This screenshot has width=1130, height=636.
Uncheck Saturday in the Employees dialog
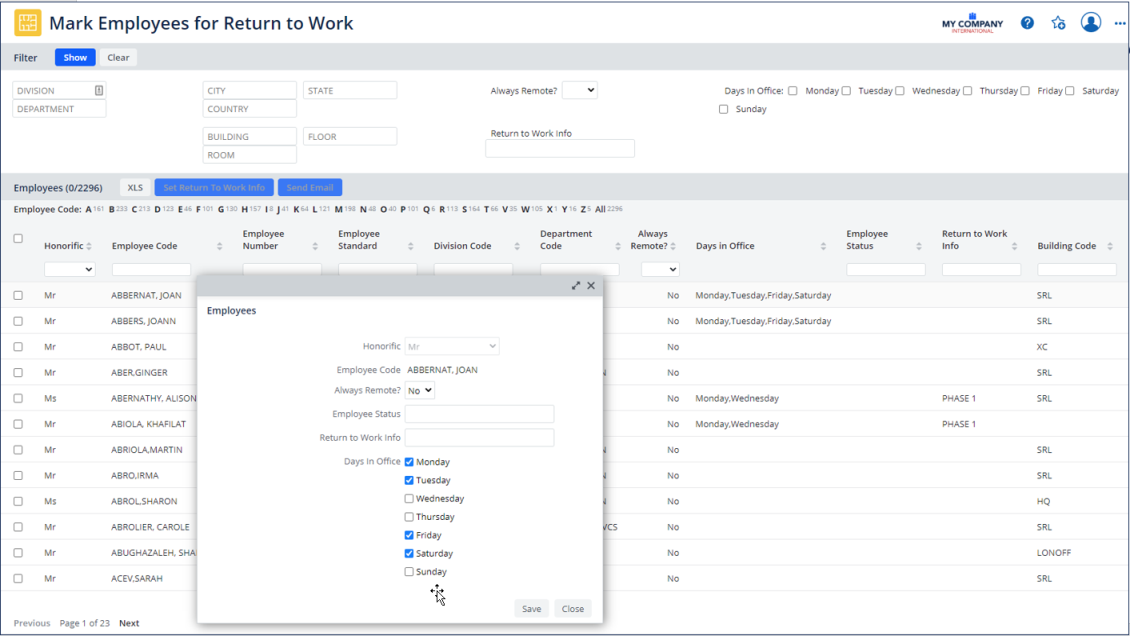point(409,554)
